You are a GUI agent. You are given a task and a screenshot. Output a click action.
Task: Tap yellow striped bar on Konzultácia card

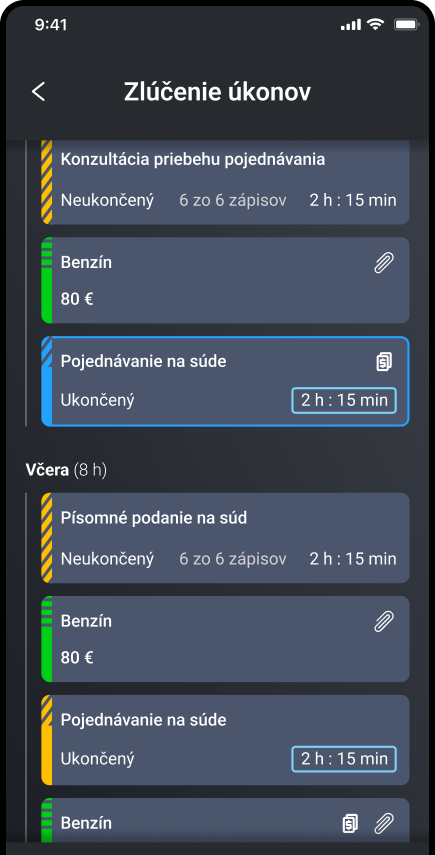[47, 182]
